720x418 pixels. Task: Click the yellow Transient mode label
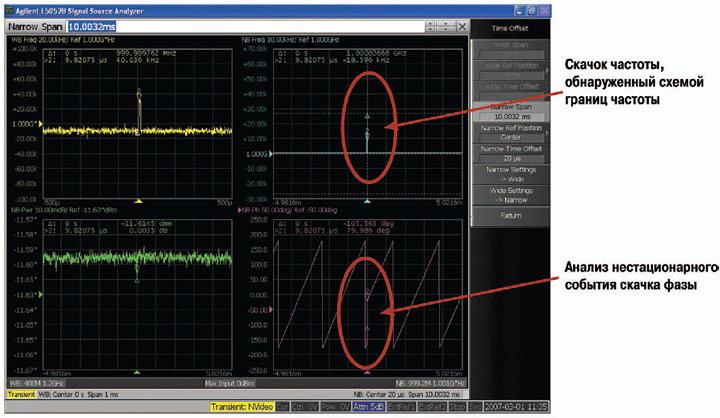click(21, 394)
